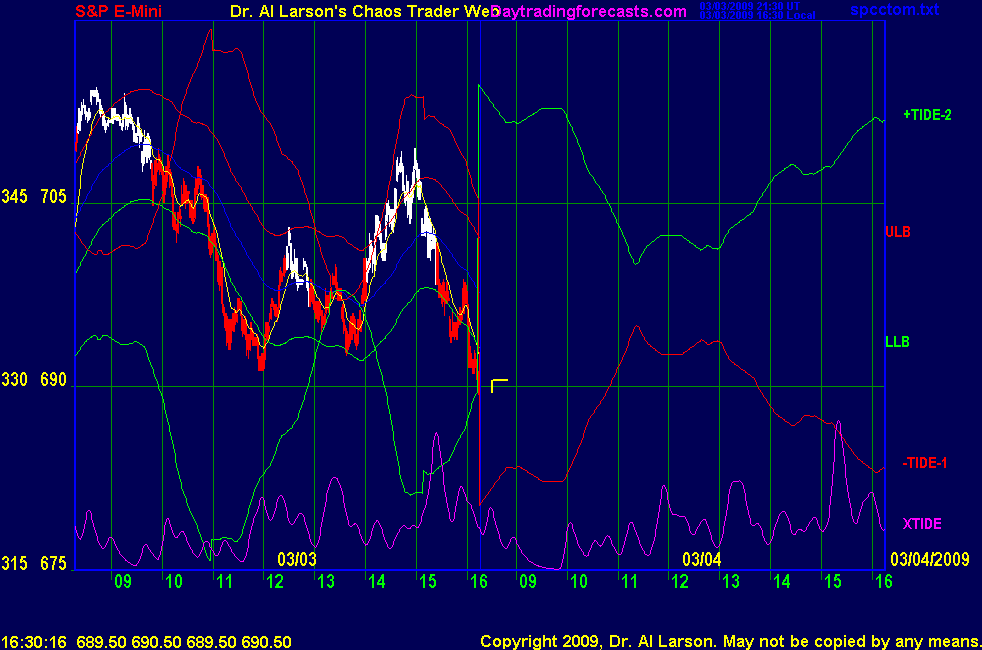Click the 315 675 price axis label
The width and height of the screenshot is (982, 650).
tap(35, 564)
